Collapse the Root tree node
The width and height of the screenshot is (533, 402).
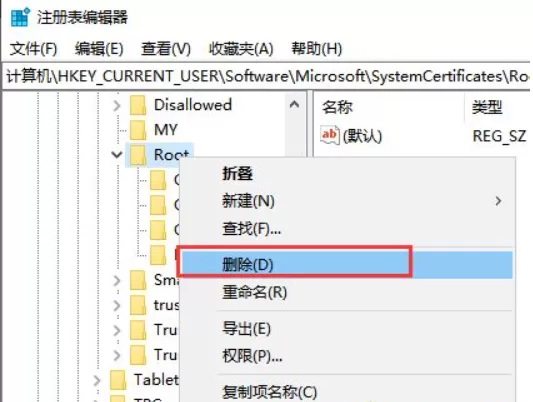[x=117, y=155]
